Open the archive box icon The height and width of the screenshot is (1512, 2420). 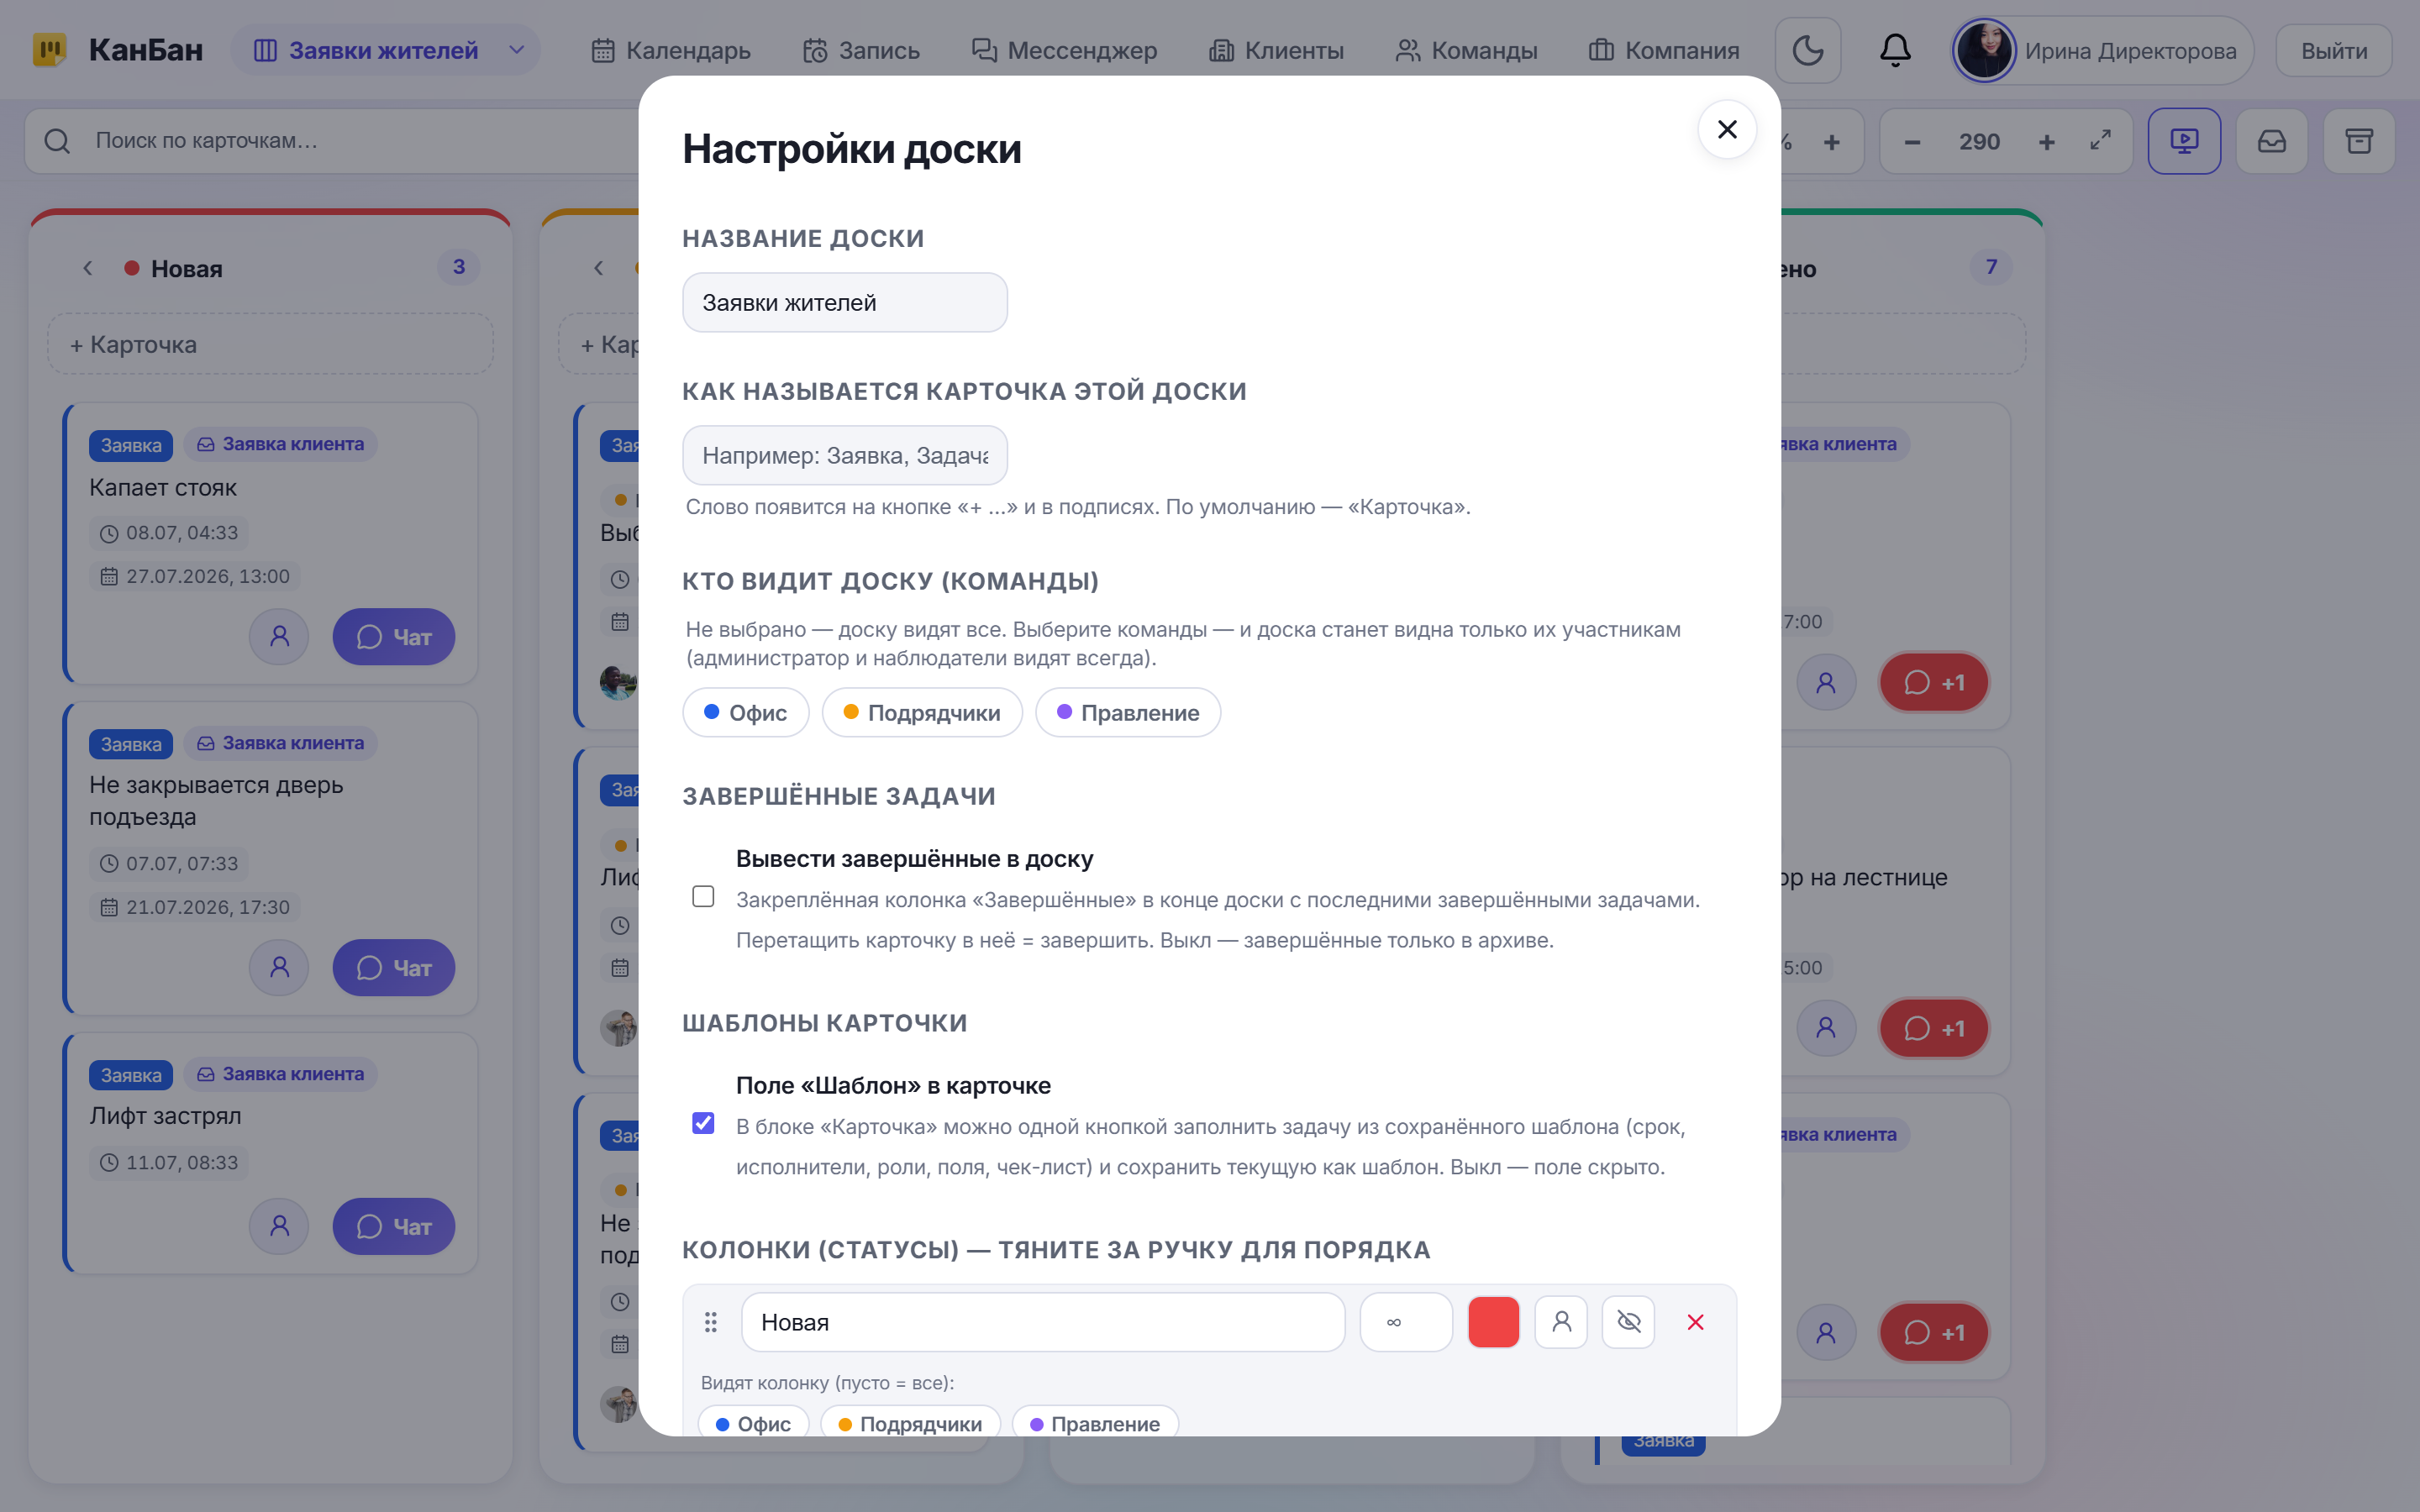2359,141
